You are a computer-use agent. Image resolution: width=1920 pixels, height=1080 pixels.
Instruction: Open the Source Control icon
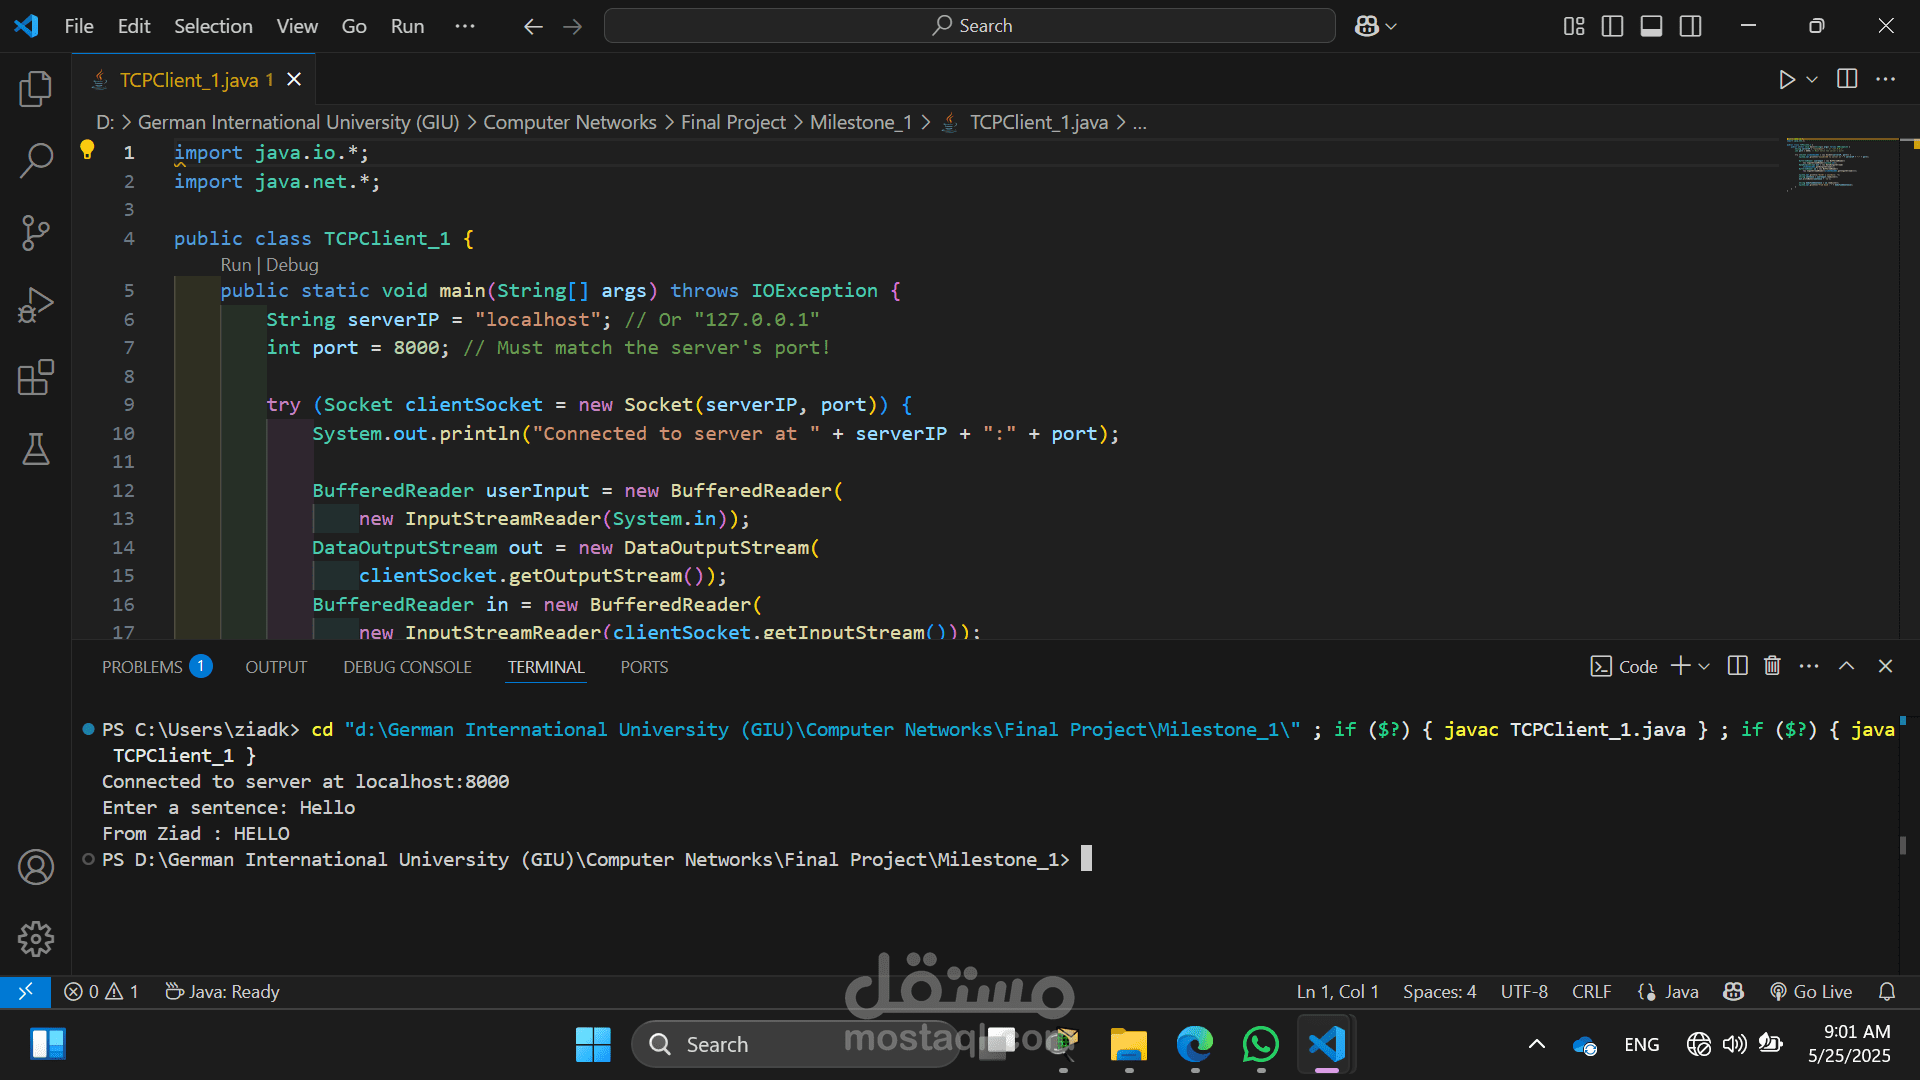[35, 232]
